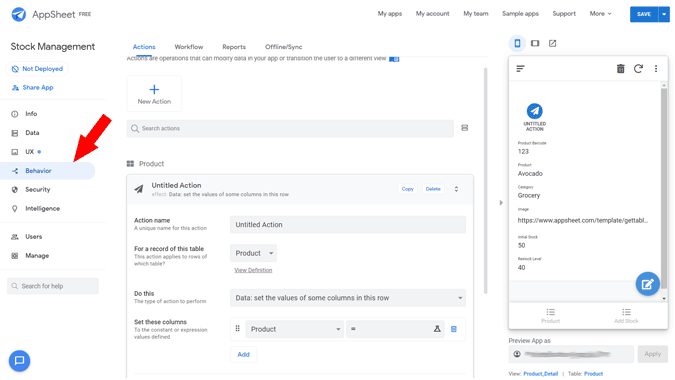Click the sync refresh icon in preview
Viewport: 675px width, 380px height.
[x=638, y=69]
